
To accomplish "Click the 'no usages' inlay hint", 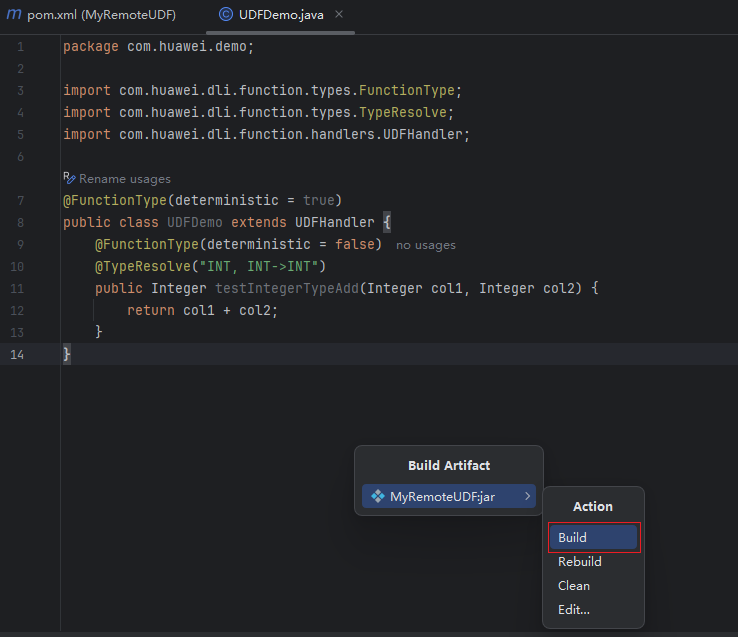I will [425, 245].
